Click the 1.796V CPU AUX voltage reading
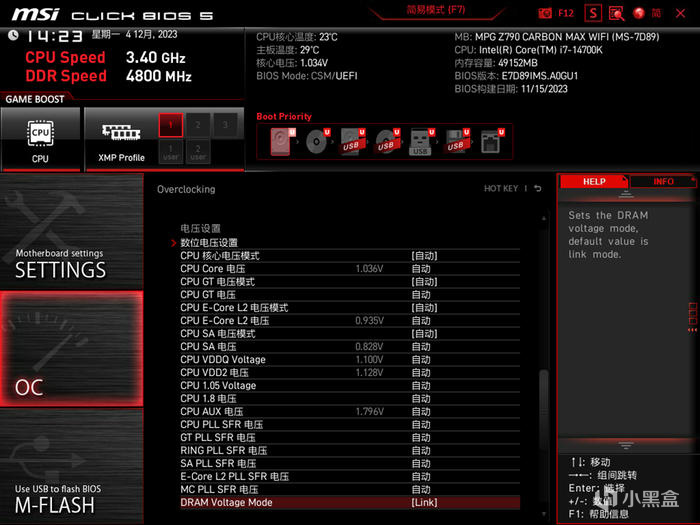The width and height of the screenshot is (700, 525). (x=370, y=411)
